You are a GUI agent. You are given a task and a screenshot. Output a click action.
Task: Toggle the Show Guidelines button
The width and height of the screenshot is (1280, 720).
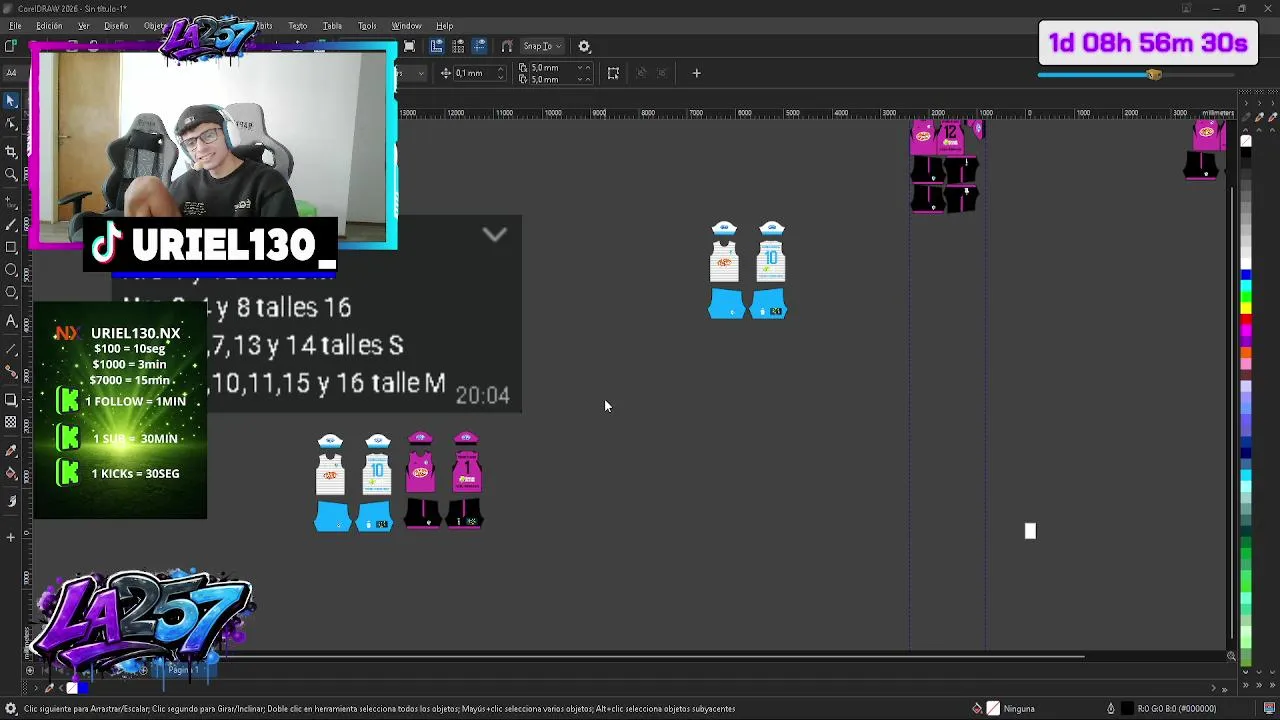[480, 46]
